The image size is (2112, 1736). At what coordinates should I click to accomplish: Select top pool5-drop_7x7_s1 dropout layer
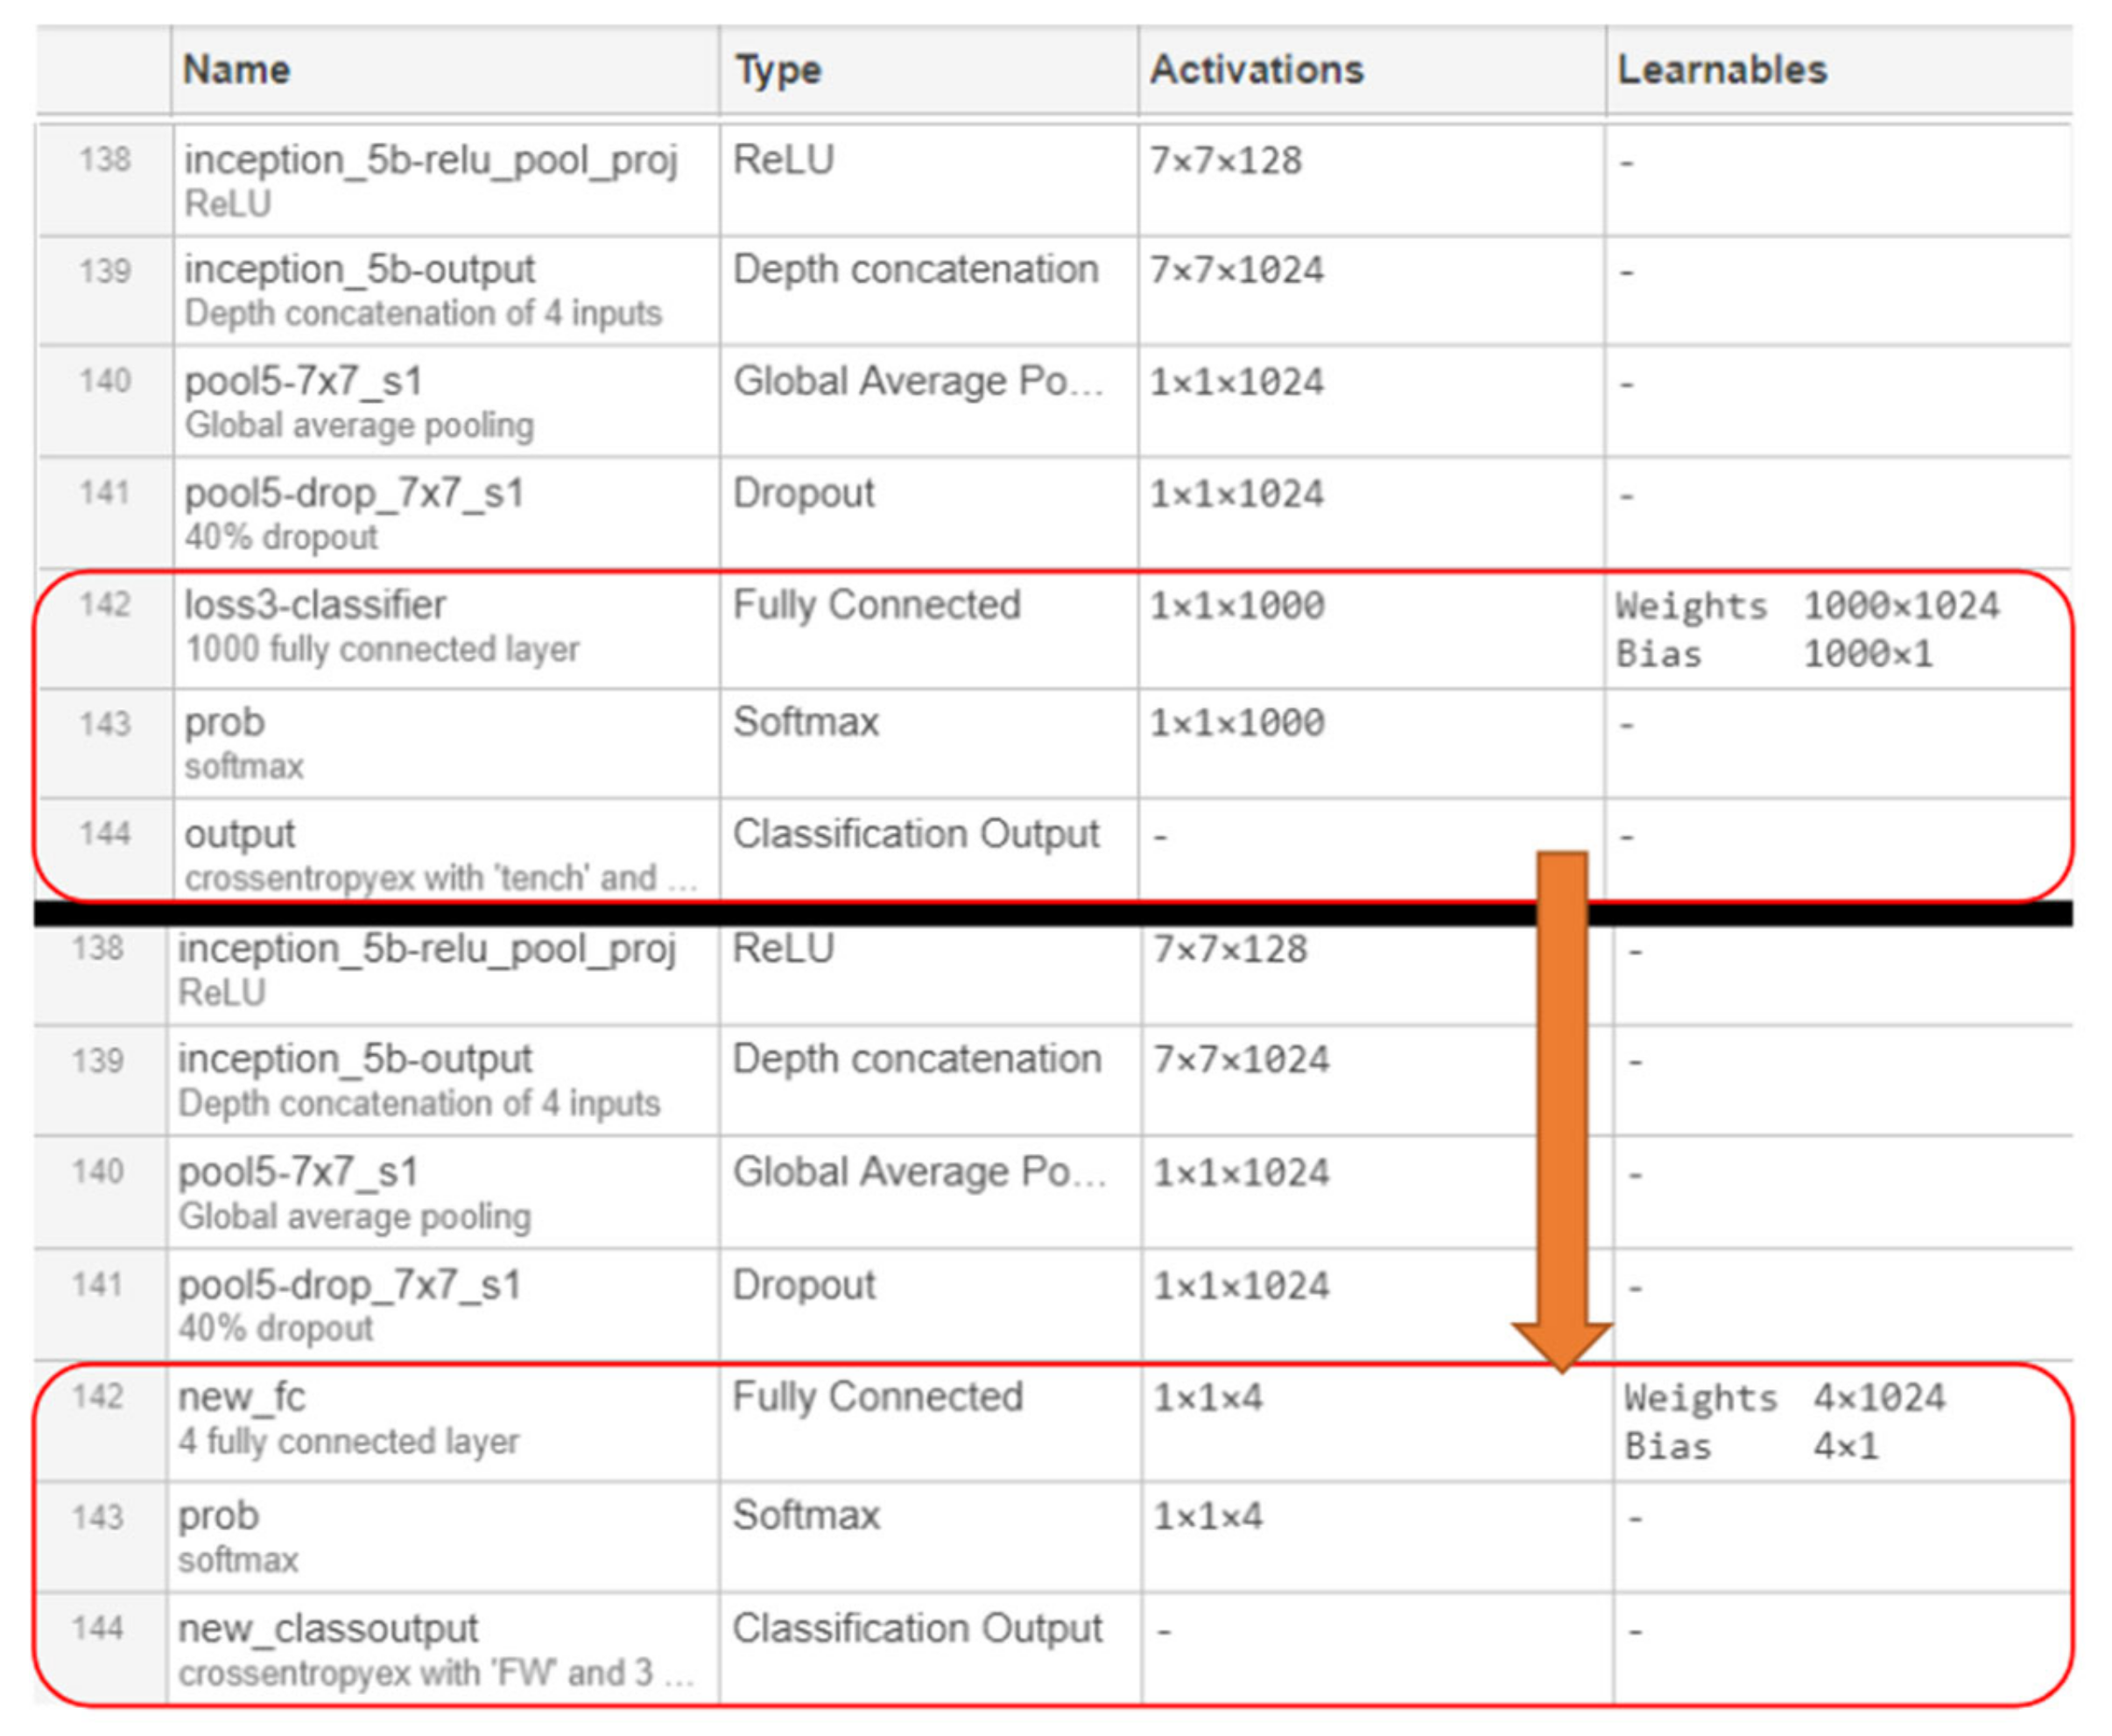(x=354, y=494)
